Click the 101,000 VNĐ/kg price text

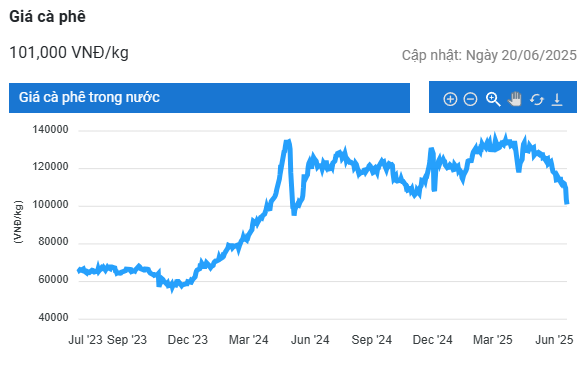point(69,53)
